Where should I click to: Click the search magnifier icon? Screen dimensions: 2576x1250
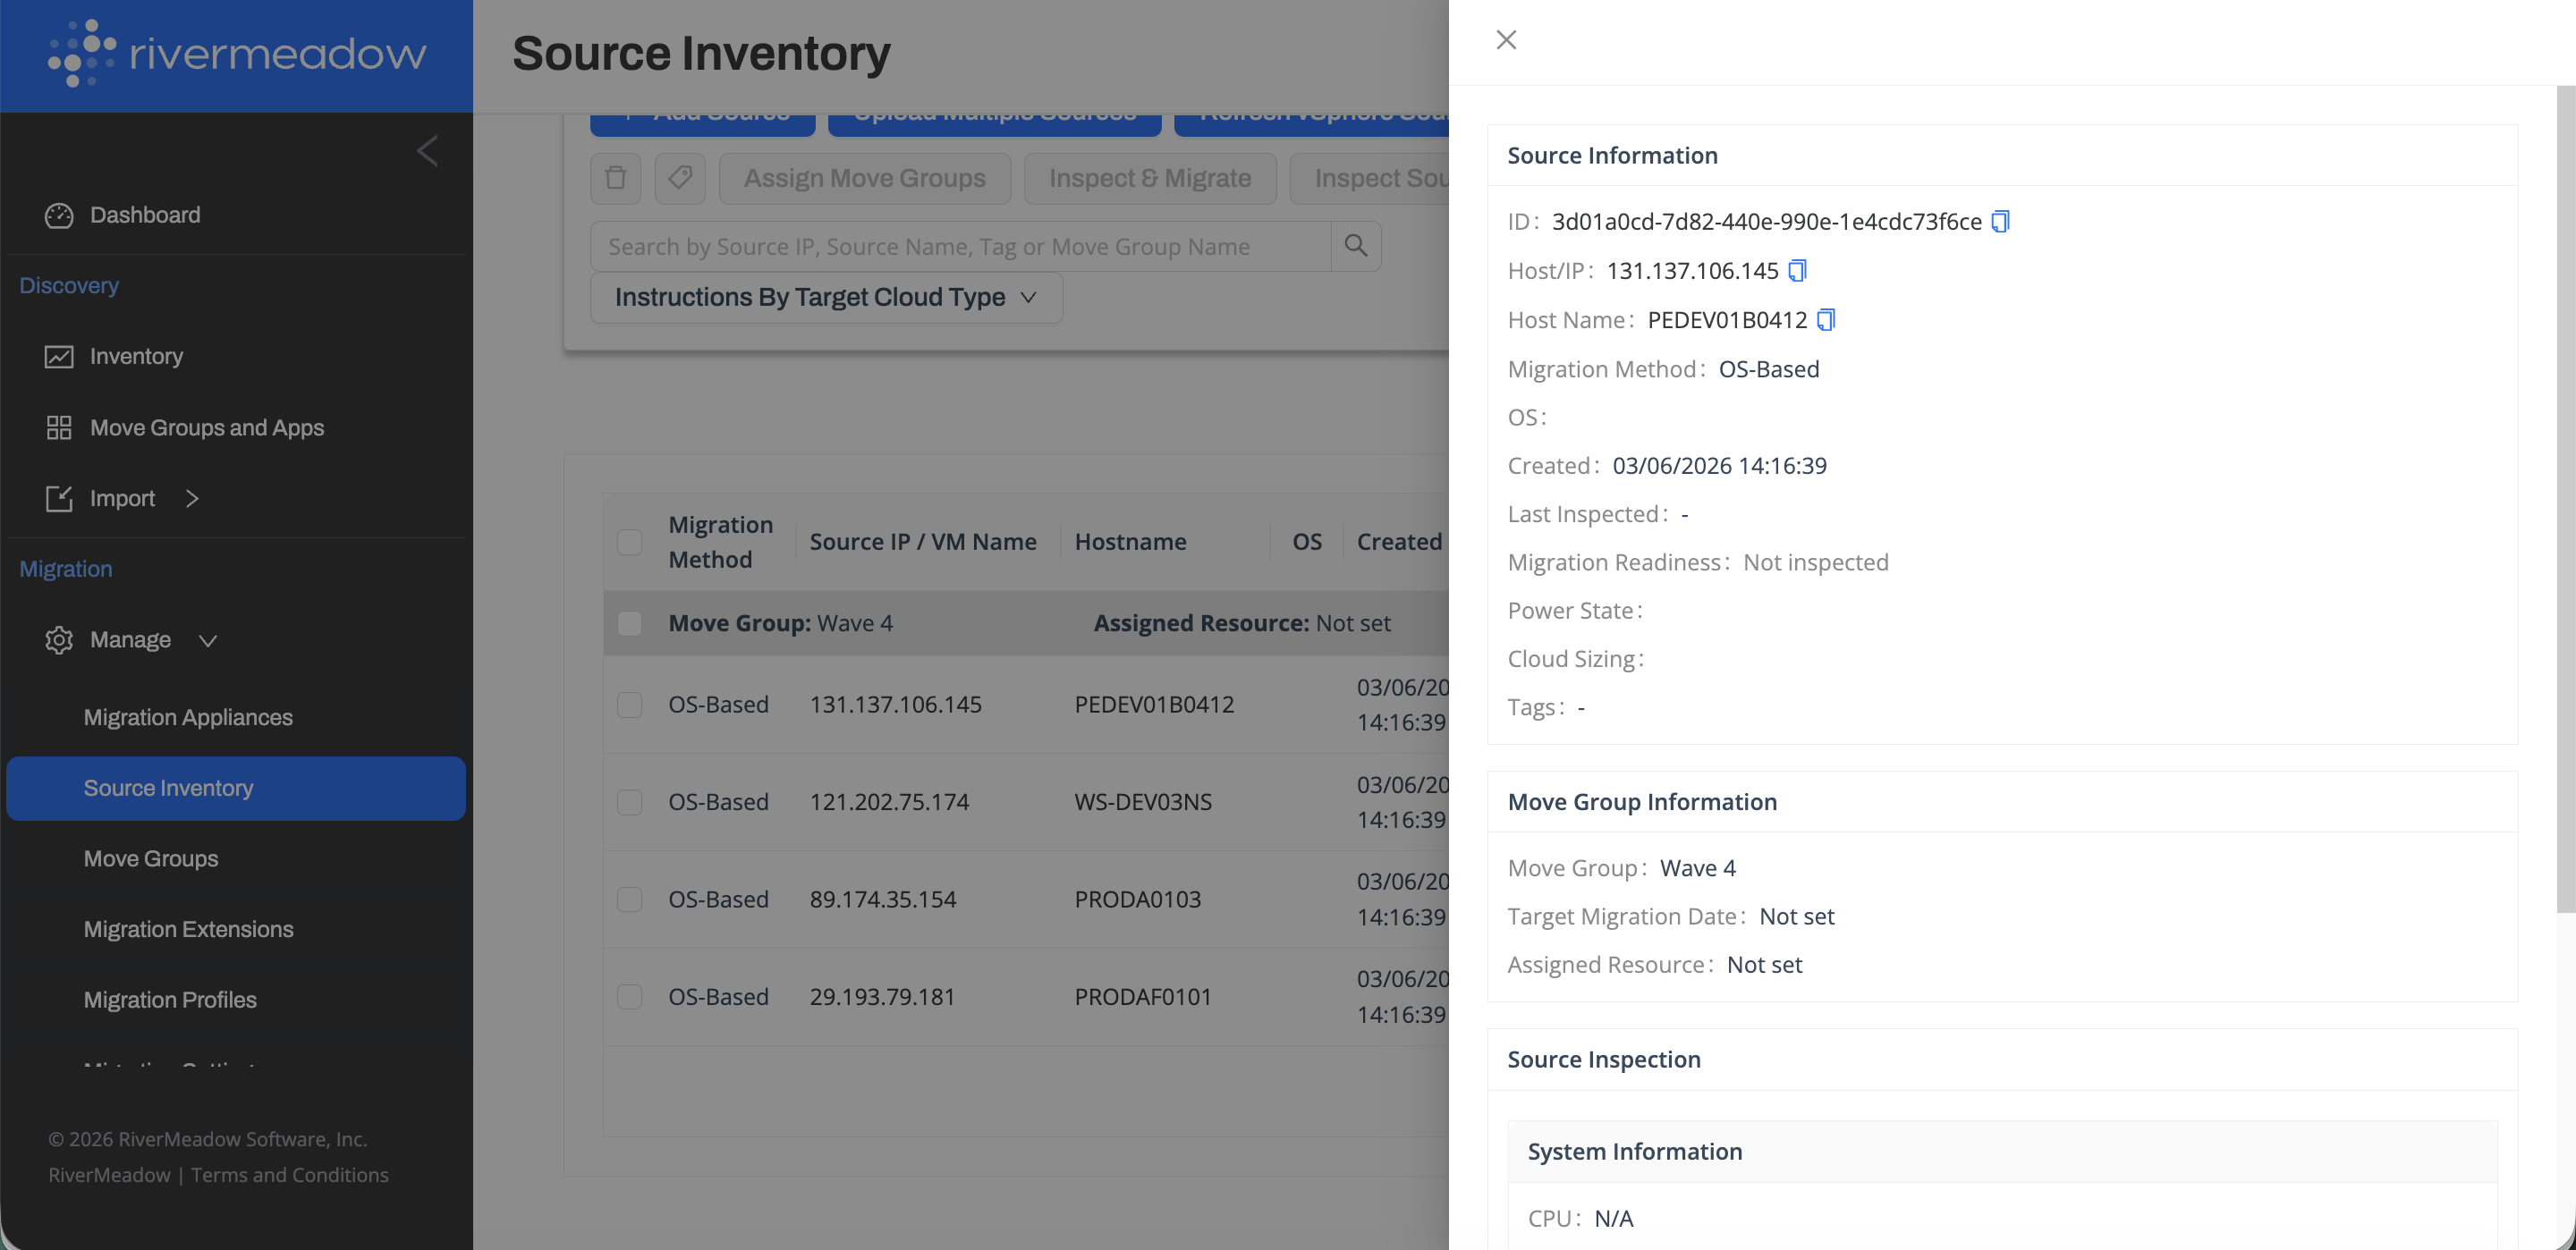pyautogui.click(x=1355, y=246)
